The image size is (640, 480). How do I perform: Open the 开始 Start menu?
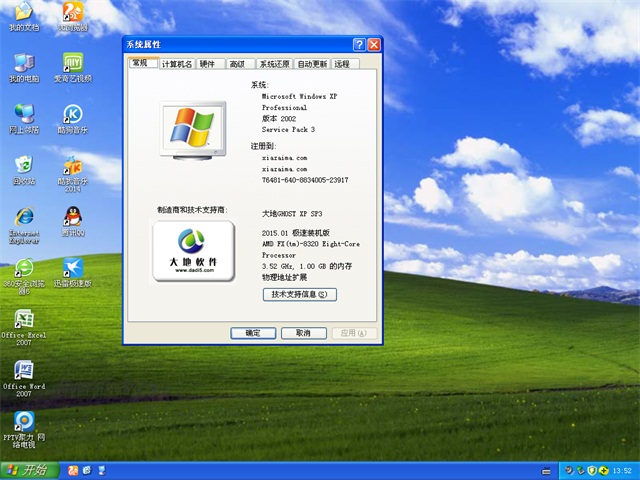tap(29, 470)
